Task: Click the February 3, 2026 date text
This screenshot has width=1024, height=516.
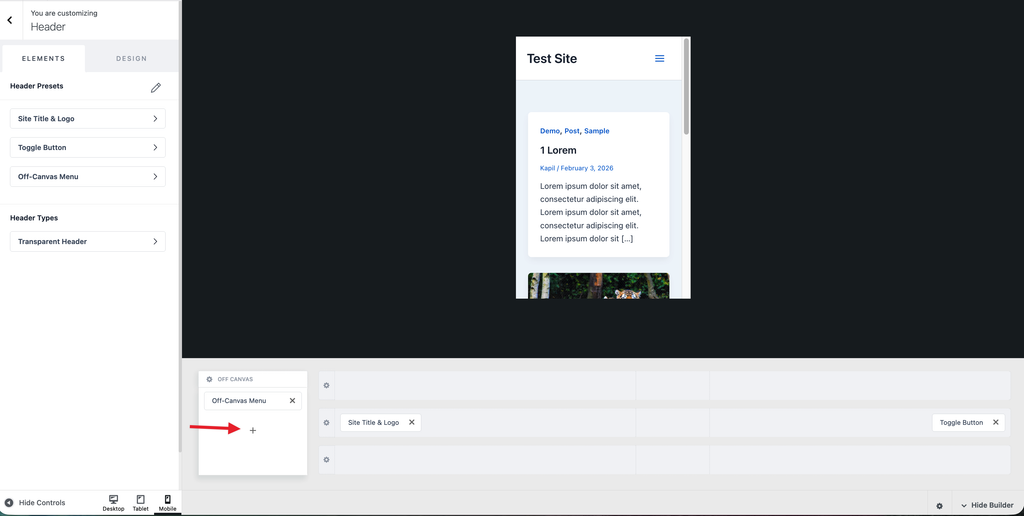Action: coord(587,169)
